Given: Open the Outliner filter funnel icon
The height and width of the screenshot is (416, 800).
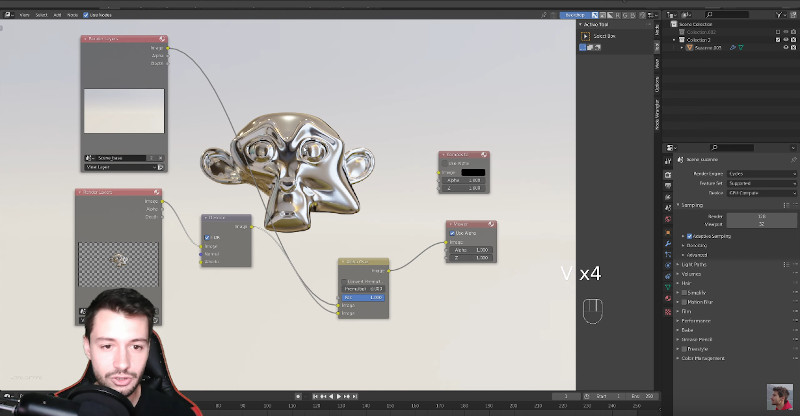Looking at the screenshot, I should (x=779, y=15).
